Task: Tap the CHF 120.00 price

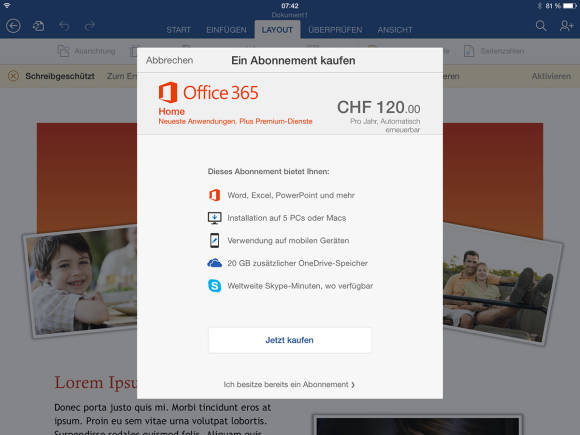Action: tap(378, 107)
